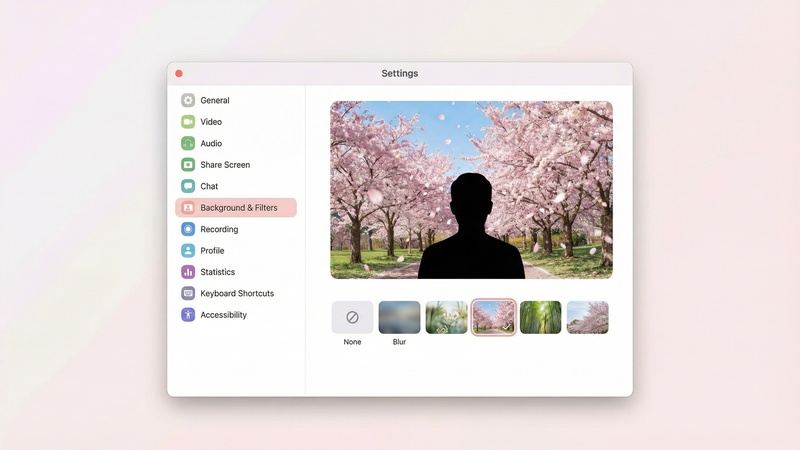View the Statistics label
This screenshot has height=450, width=800.
tap(217, 272)
